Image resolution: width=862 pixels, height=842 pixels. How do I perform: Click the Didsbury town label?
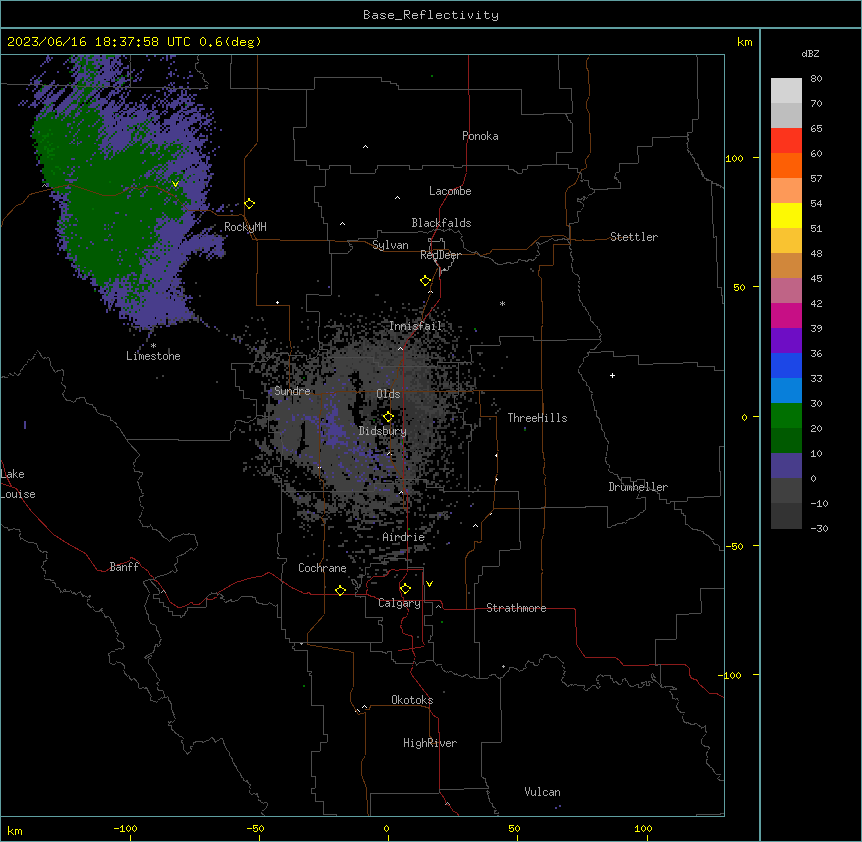pos(383,431)
